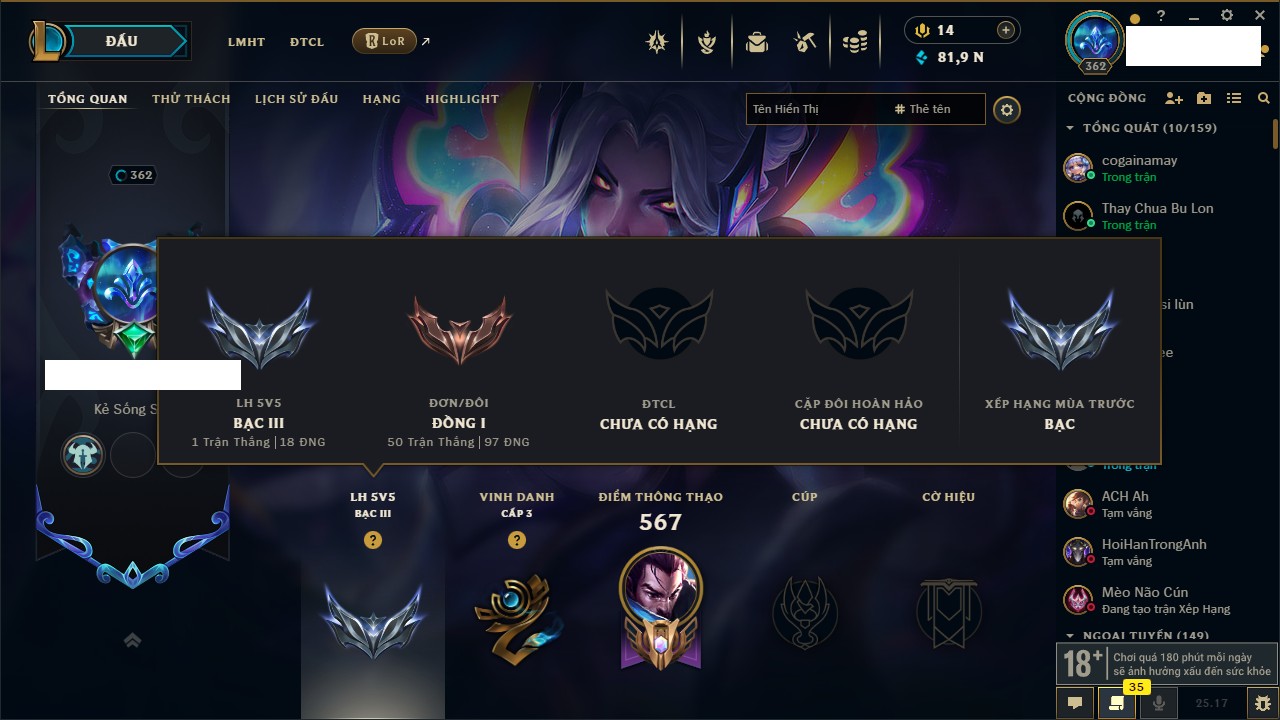Expand the banner chevron under the profile
This screenshot has width=1280, height=720.
click(x=132, y=641)
